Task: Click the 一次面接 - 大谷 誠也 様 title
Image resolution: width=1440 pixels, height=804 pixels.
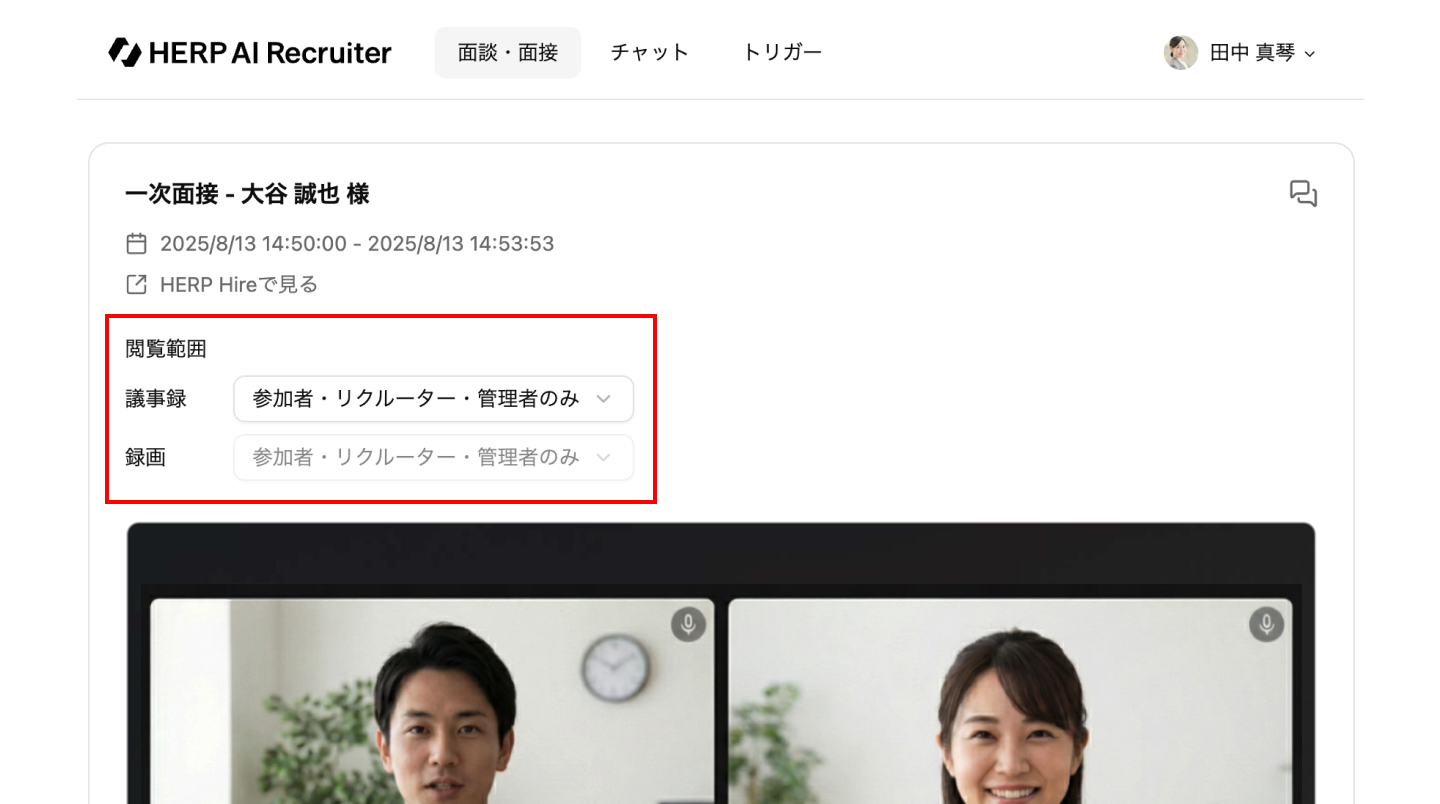Action: tap(247, 194)
